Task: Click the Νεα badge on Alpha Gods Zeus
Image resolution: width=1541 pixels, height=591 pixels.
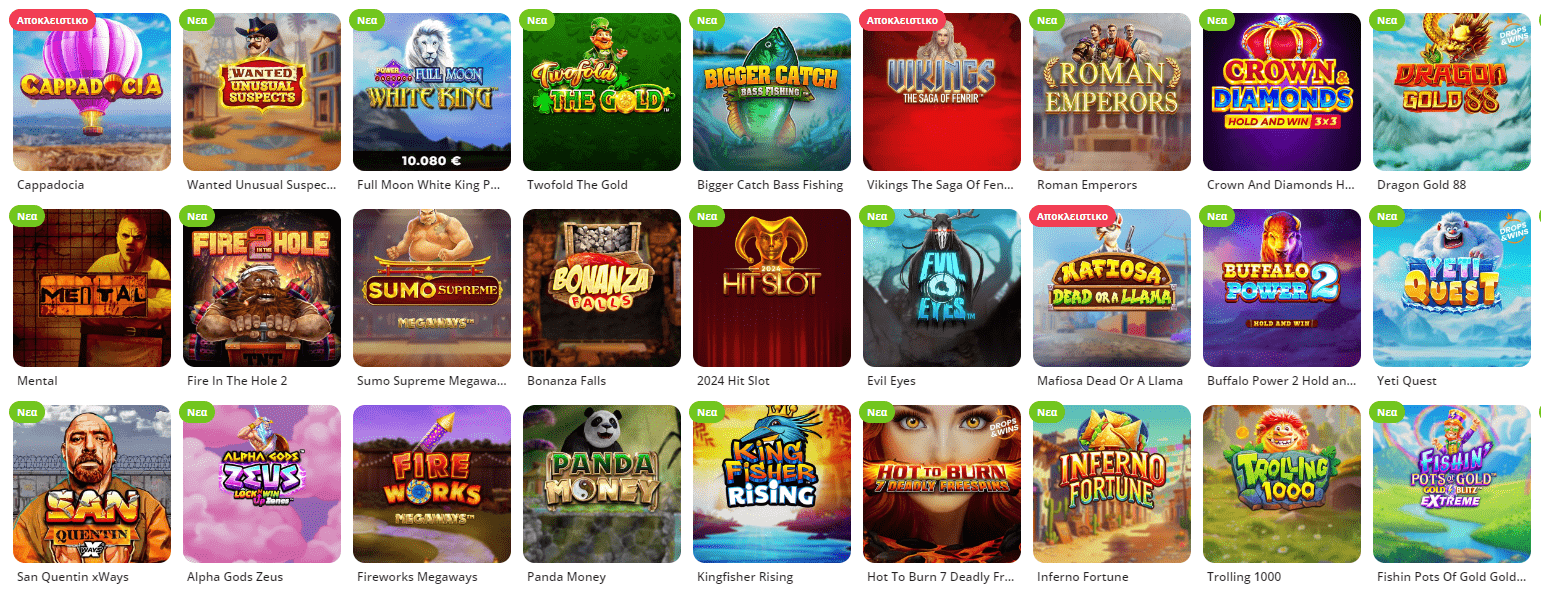Action: [x=197, y=411]
